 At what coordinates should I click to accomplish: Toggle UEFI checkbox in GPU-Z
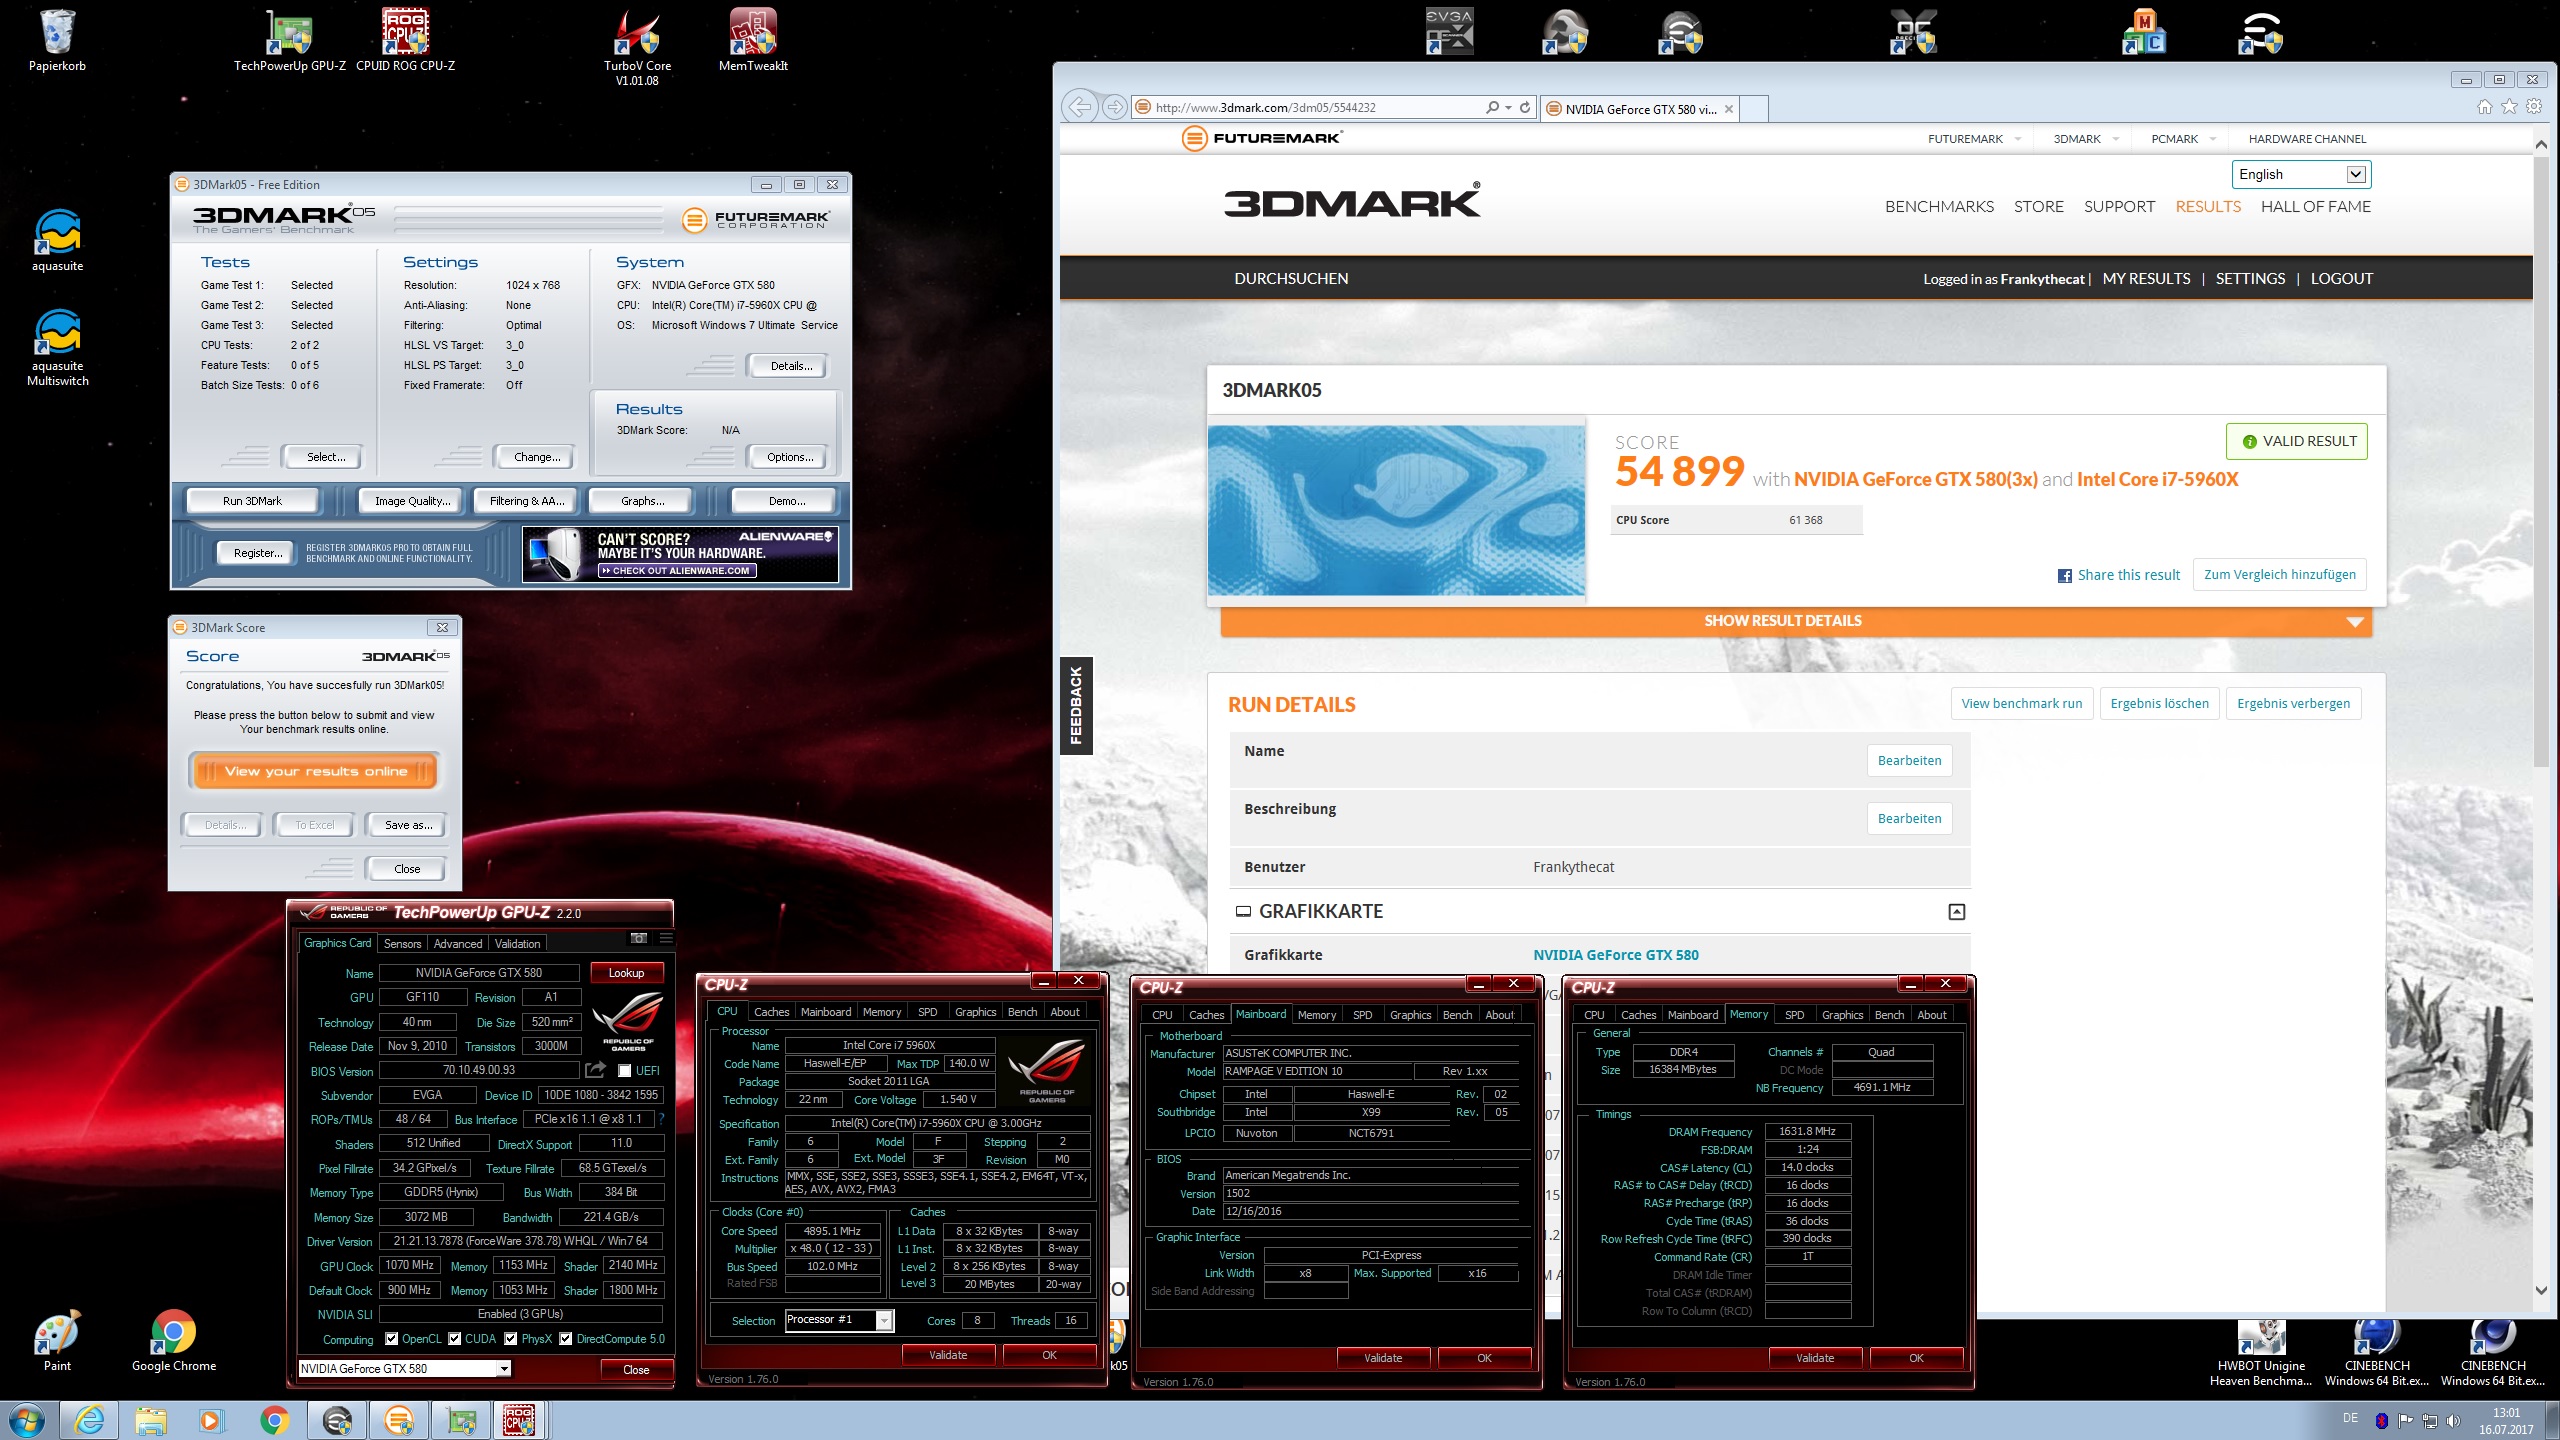[x=625, y=1071]
